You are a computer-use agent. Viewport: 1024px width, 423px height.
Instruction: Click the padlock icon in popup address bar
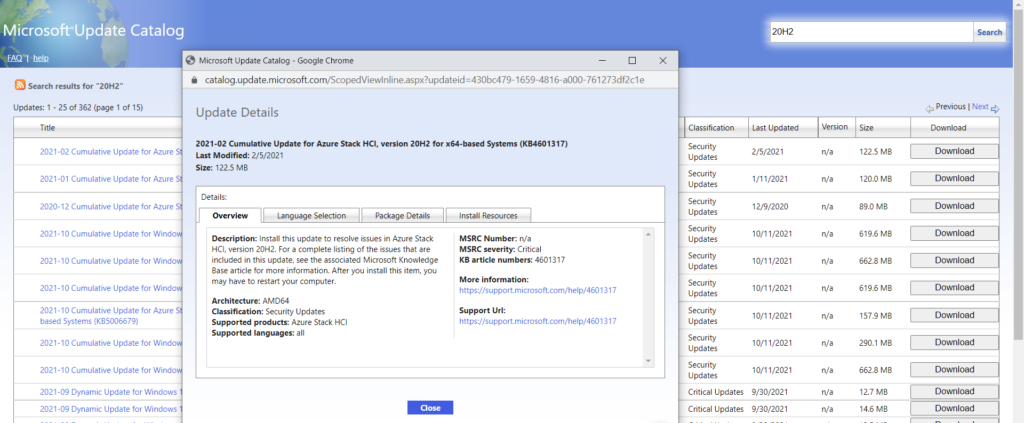(193, 80)
